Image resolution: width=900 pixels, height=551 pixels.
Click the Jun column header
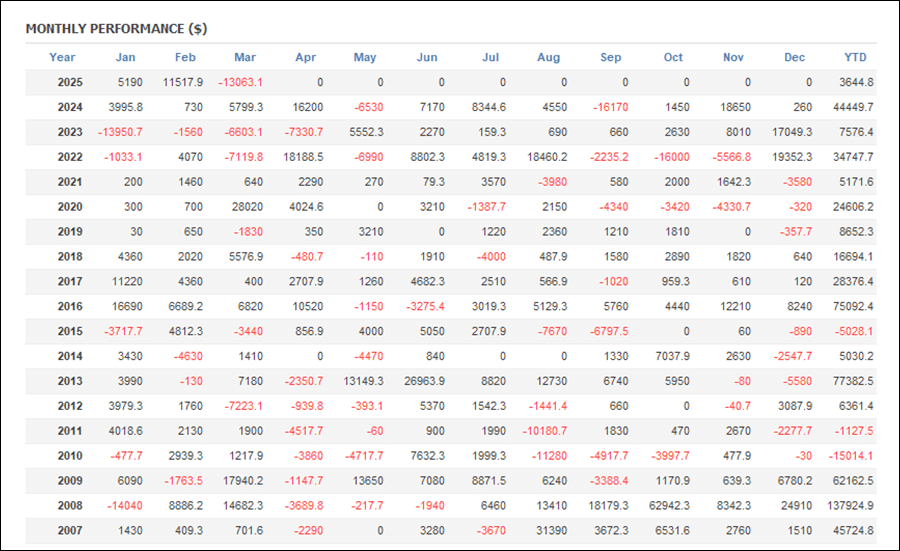point(427,57)
